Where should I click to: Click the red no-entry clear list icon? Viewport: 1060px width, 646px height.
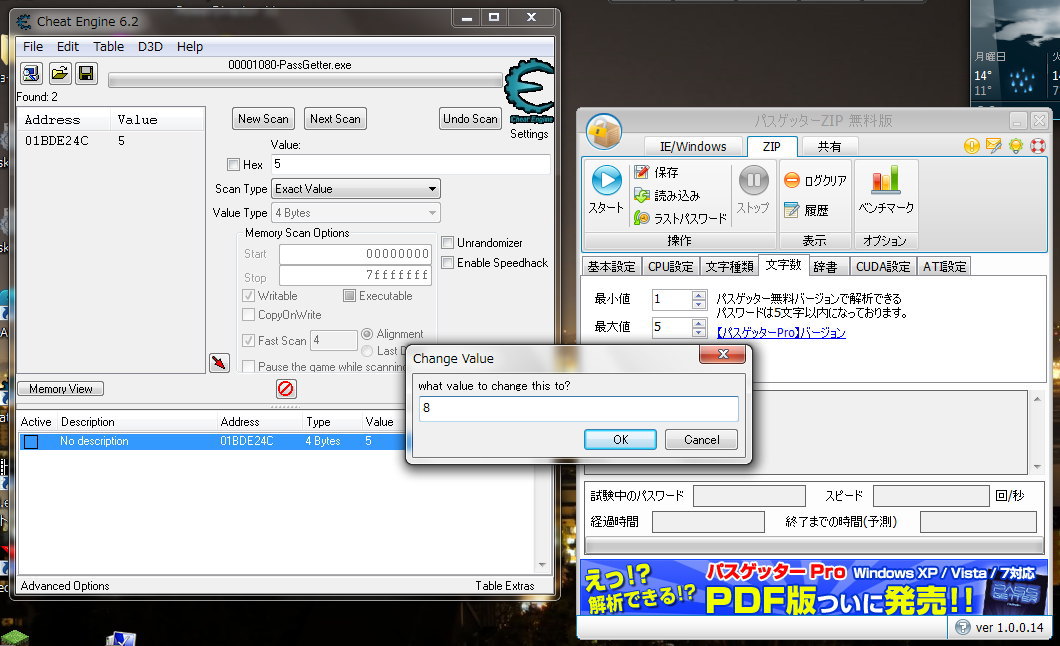(286, 389)
